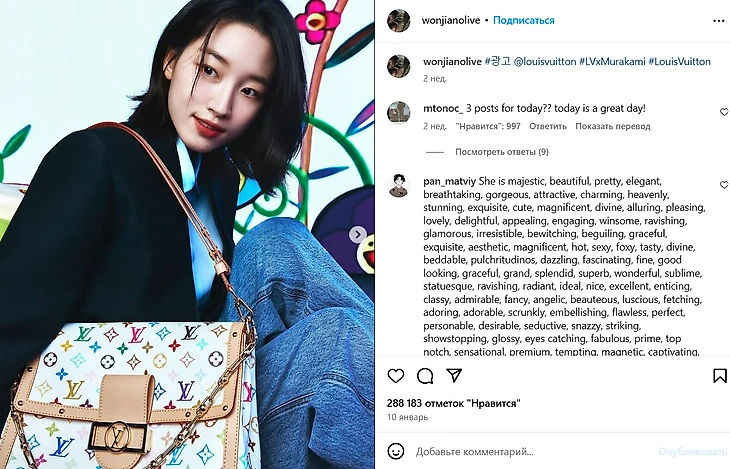Open the #LouisVuitton hashtag
The height and width of the screenshot is (469, 730).
coord(680,61)
